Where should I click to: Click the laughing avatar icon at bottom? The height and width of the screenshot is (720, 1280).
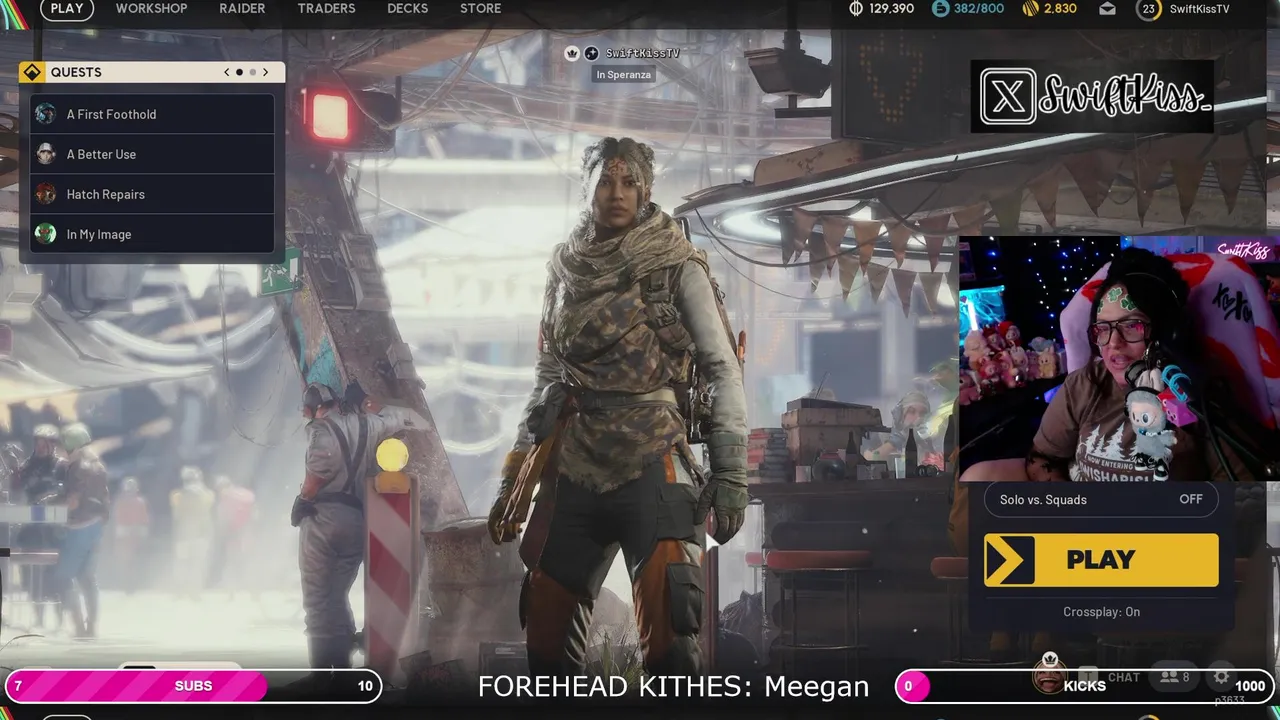pyautogui.click(x=1048, y=679)
